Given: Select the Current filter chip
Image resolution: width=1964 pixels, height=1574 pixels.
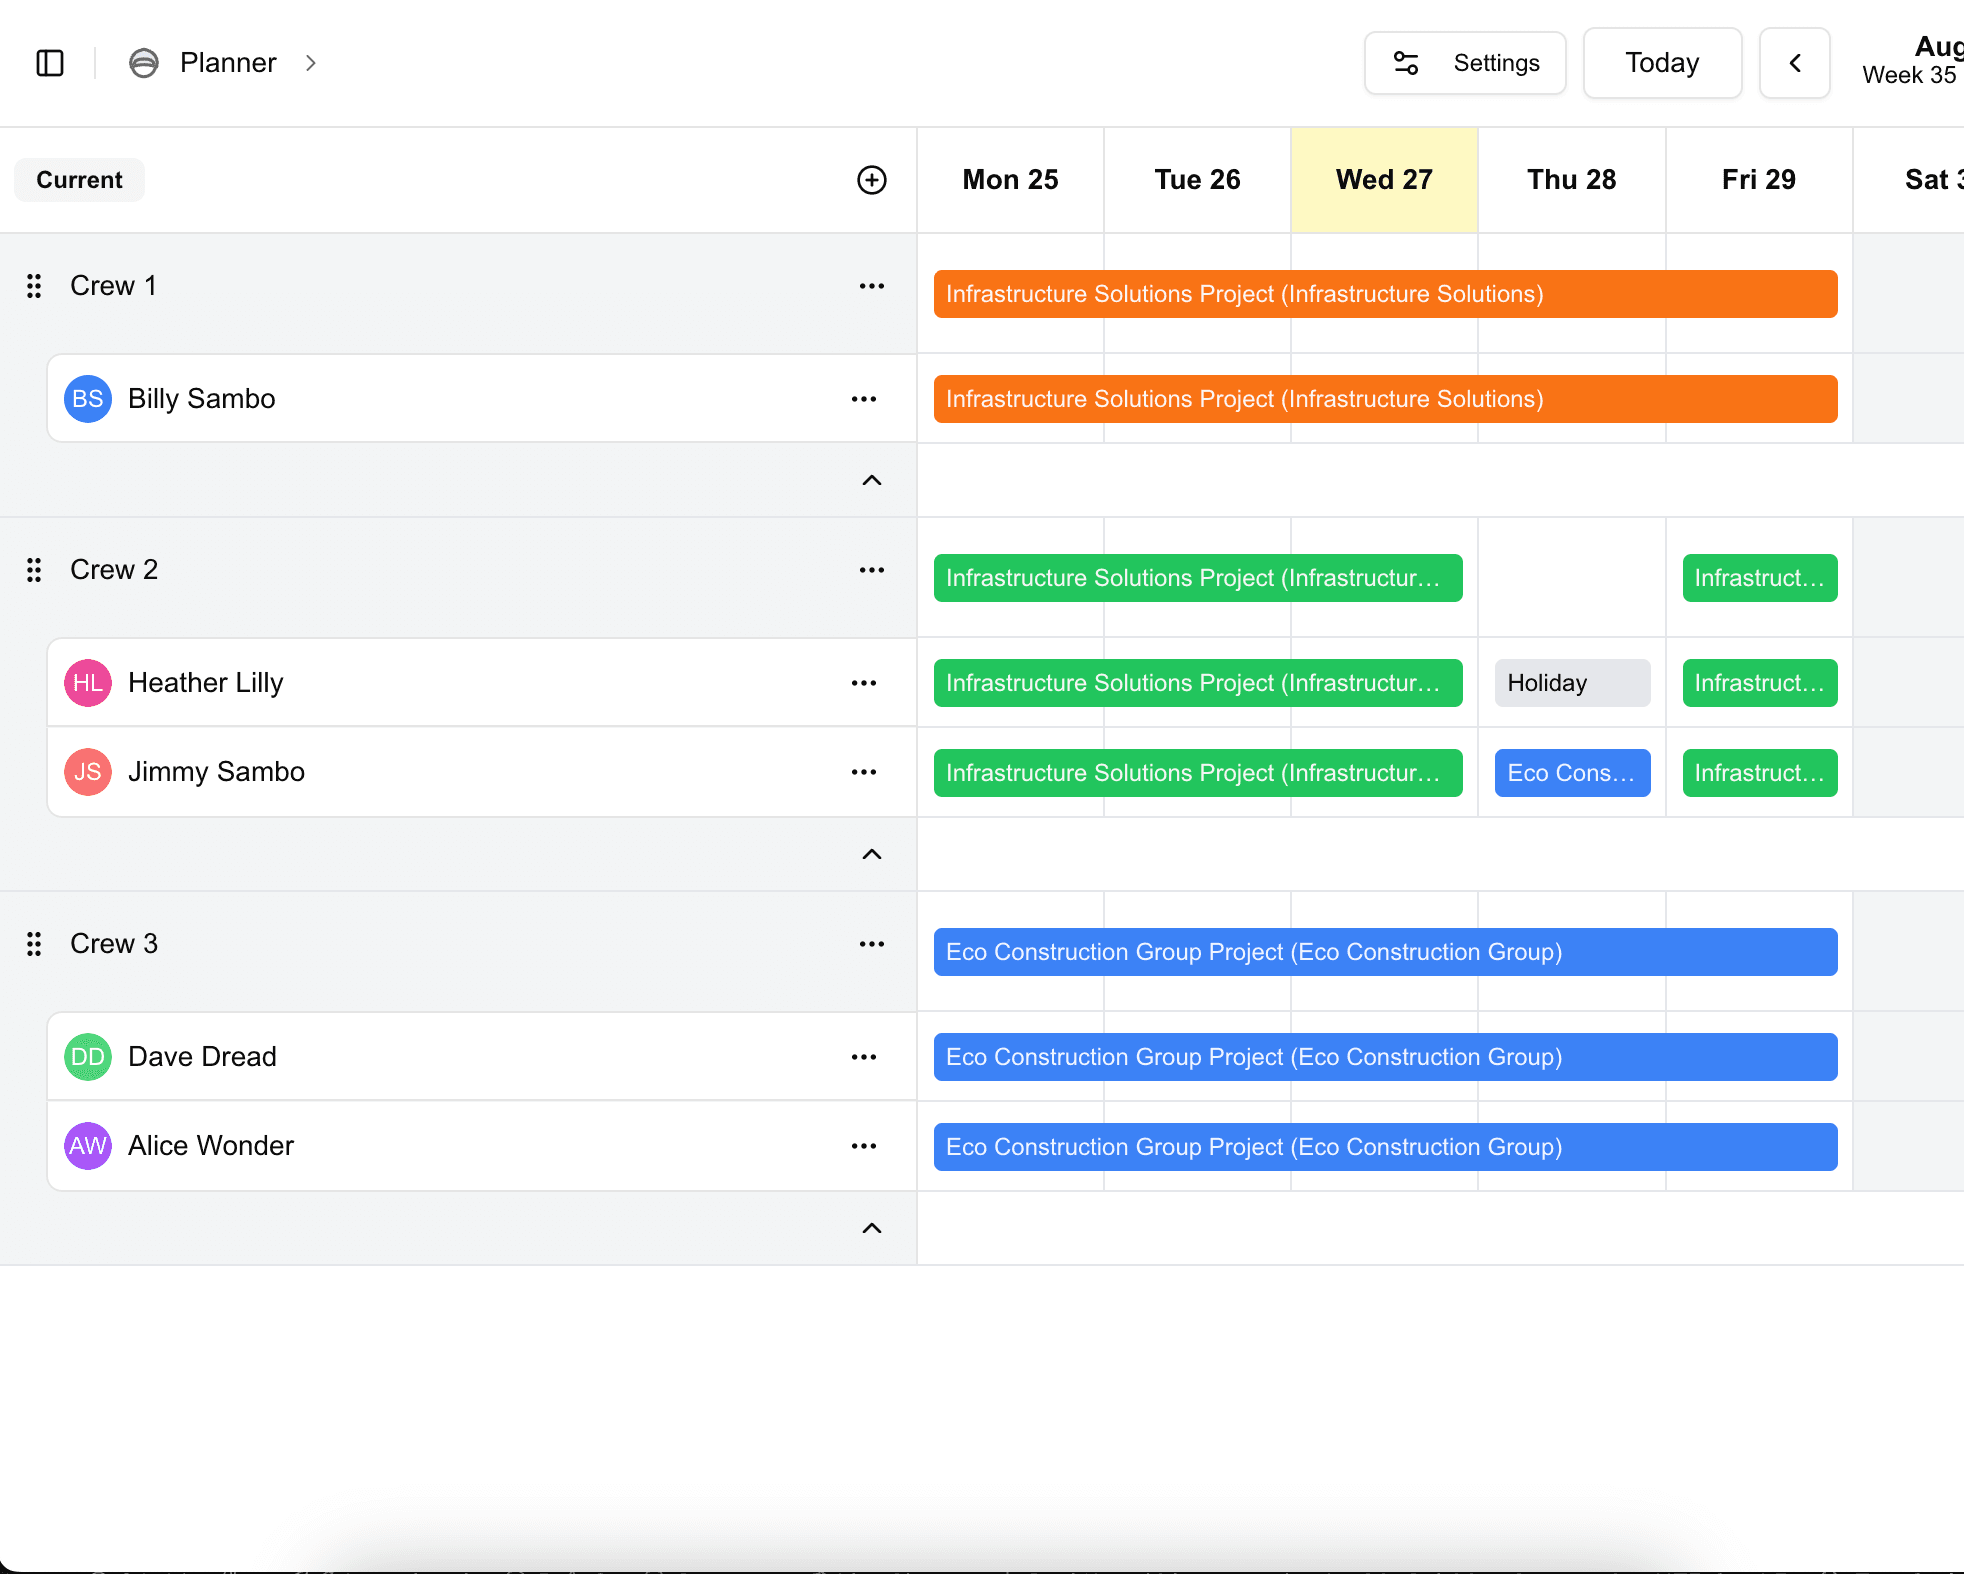Looking at the screenshot, I should pyautogui.click(x=79, y=180).
